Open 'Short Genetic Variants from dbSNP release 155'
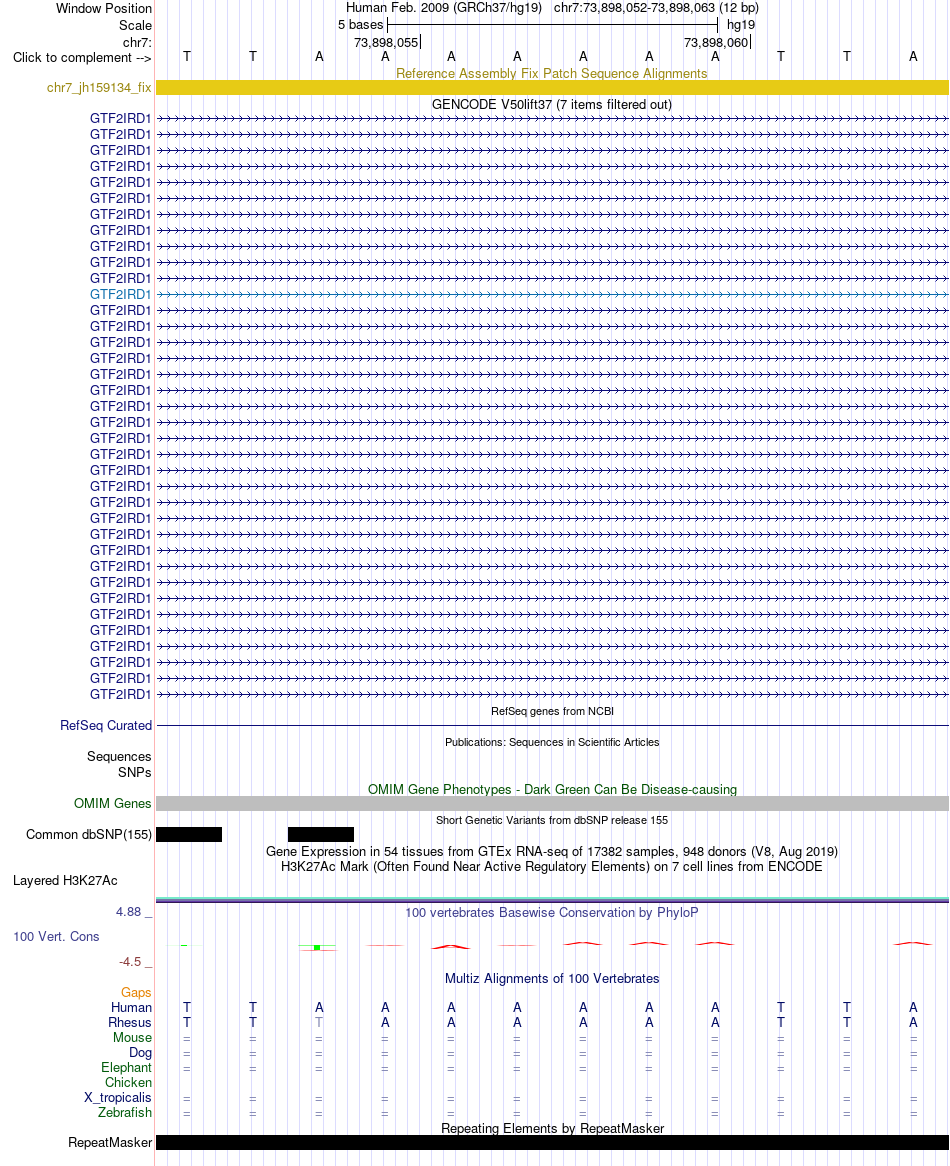The image size is (950, 1166). click(552, 820)
